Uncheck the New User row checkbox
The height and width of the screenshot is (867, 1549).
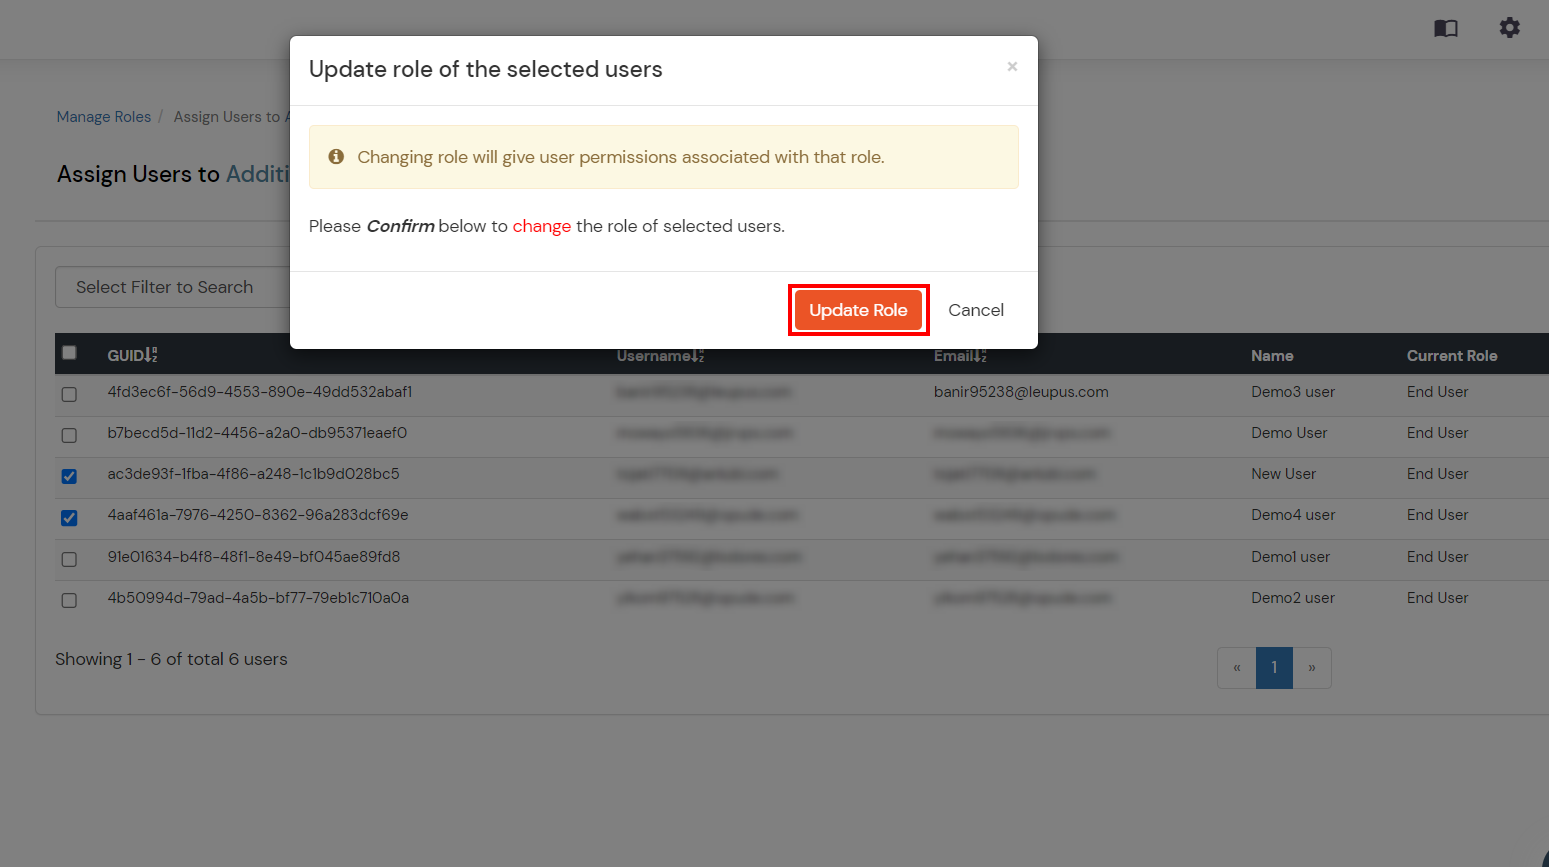coord(69,476)
